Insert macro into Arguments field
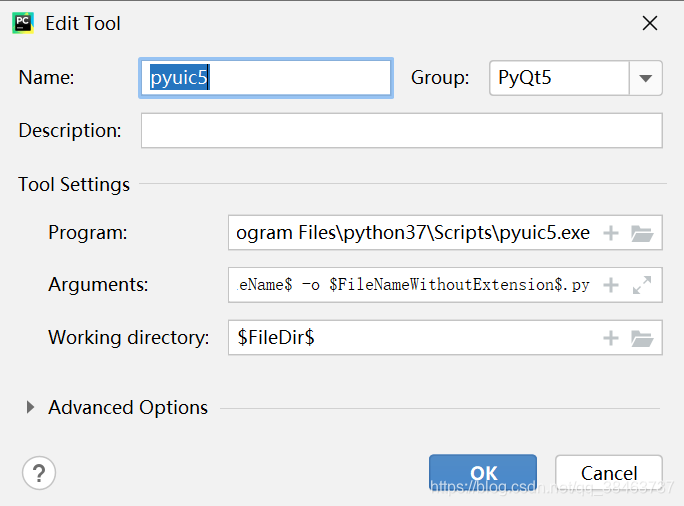This screenshot has width=684, height=506. [611, 285]
